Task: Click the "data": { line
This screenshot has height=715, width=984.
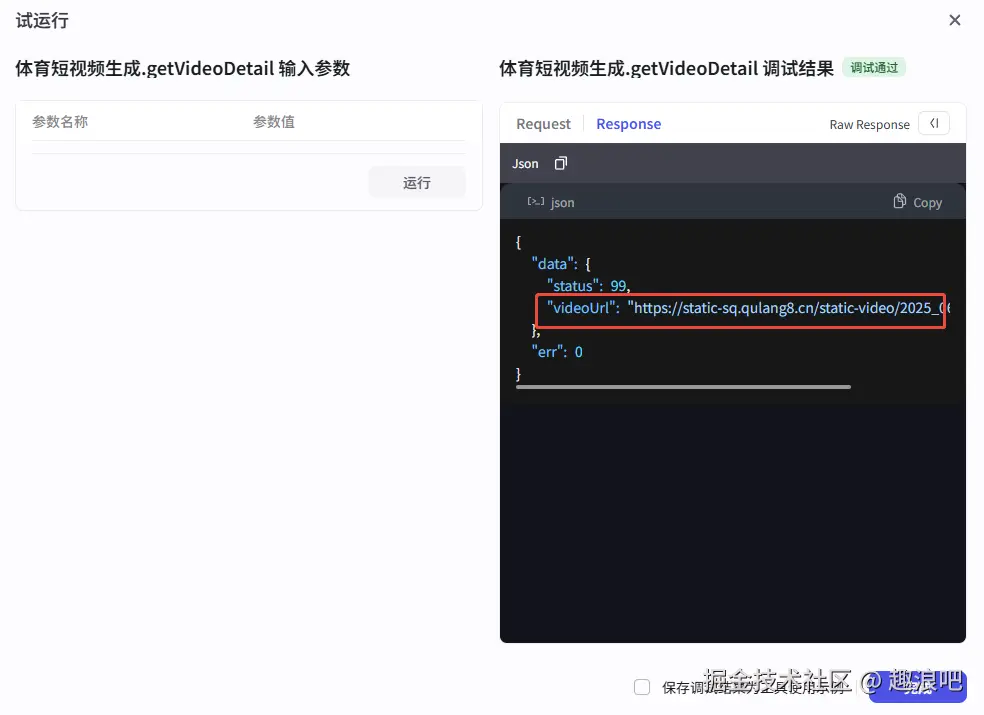Action: click(560, 264)
